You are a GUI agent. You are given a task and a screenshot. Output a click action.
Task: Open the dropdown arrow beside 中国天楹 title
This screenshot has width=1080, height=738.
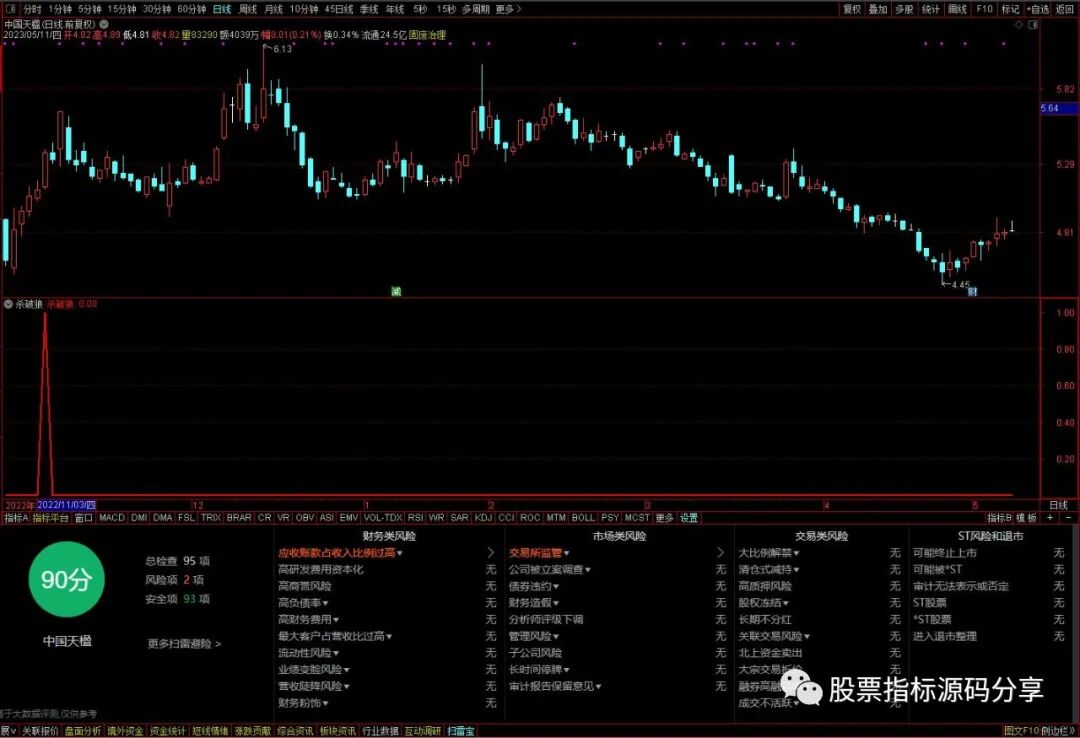pos(104,24)
